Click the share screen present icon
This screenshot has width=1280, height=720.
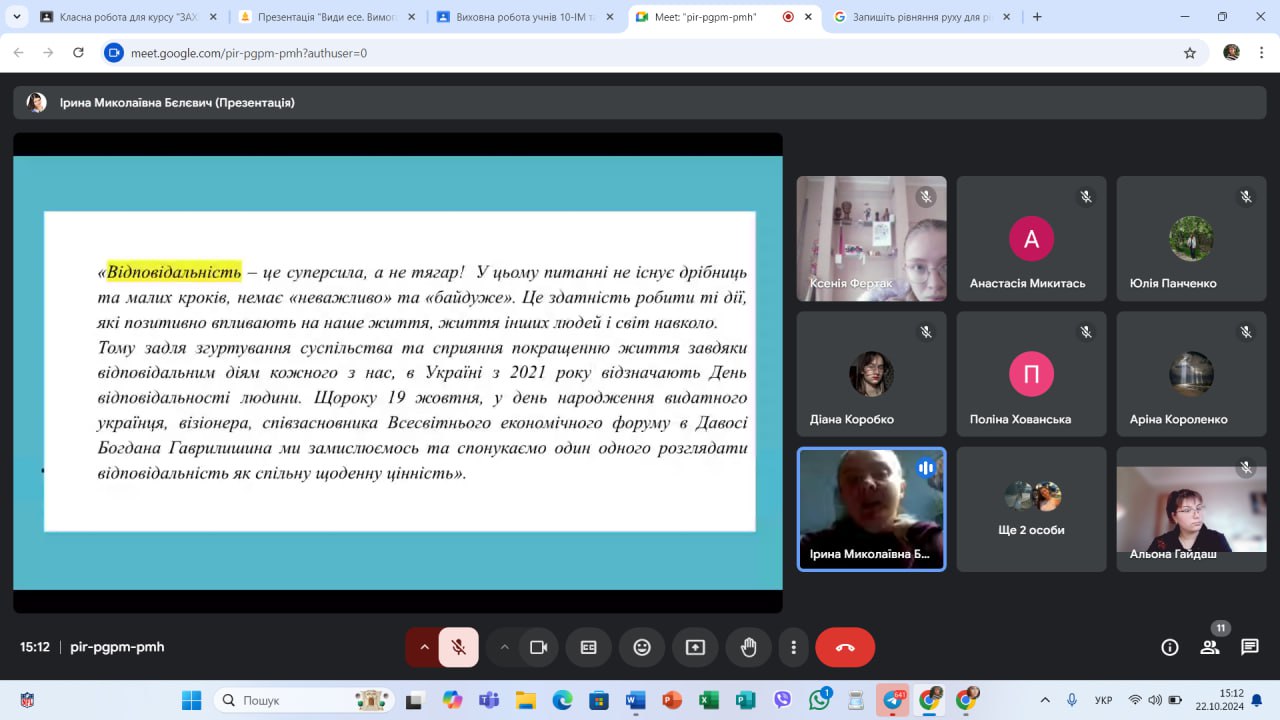tap(695, 647)
